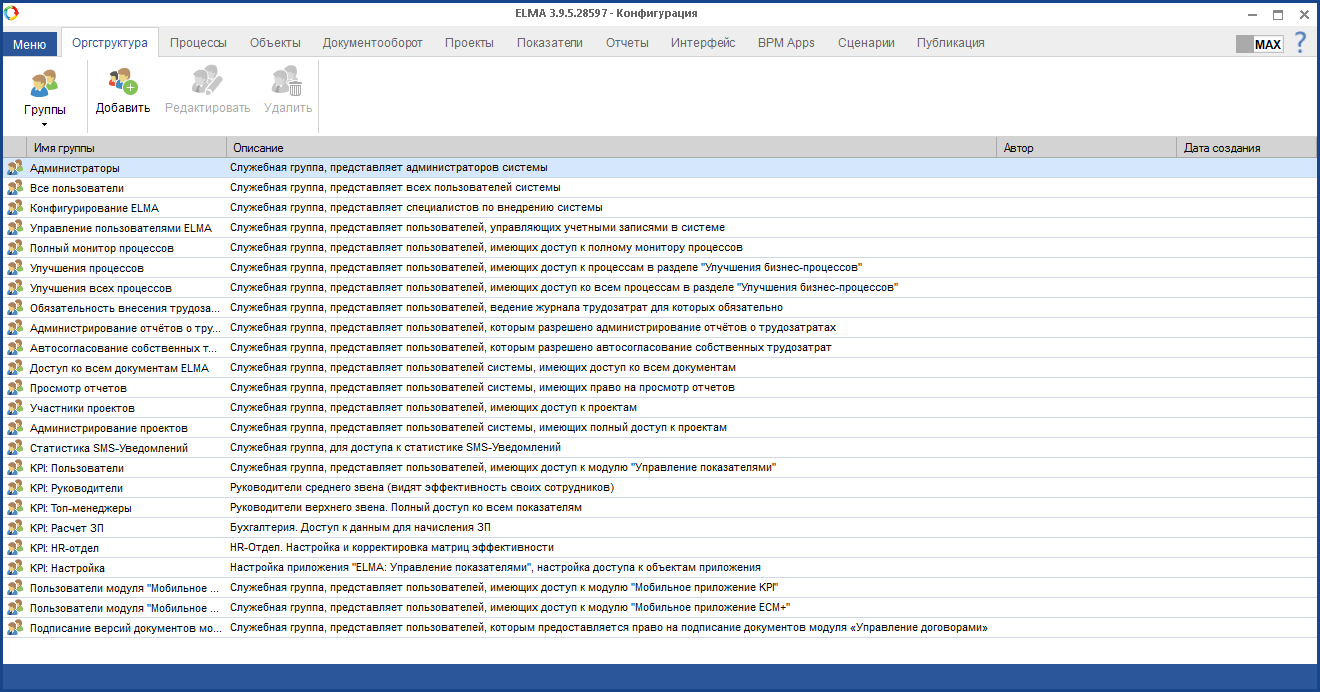Click the blue help question mark icon
This screenshot has height=692, width=1320.
pyautogui.click(x=1300, y=43)
